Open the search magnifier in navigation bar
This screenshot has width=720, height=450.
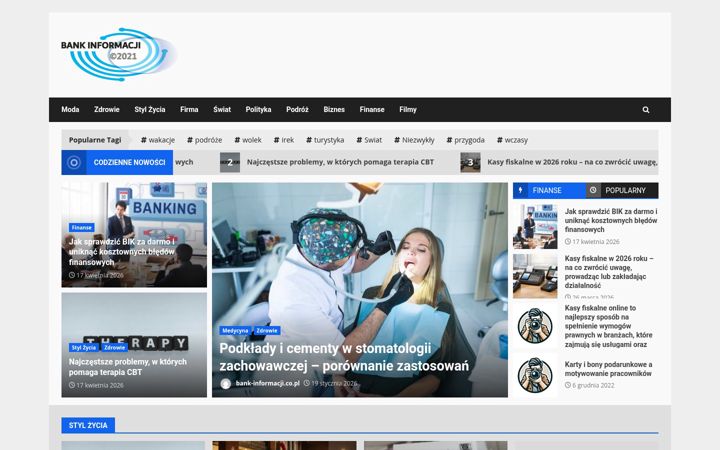pos(646,110)
